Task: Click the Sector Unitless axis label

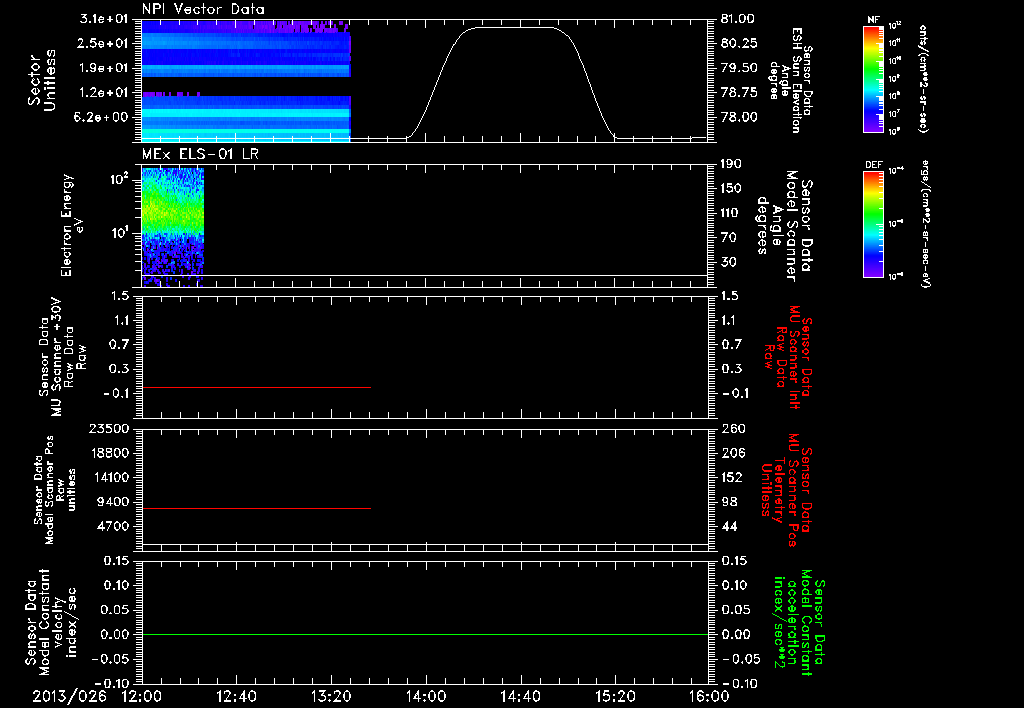Action: point(42,80)
